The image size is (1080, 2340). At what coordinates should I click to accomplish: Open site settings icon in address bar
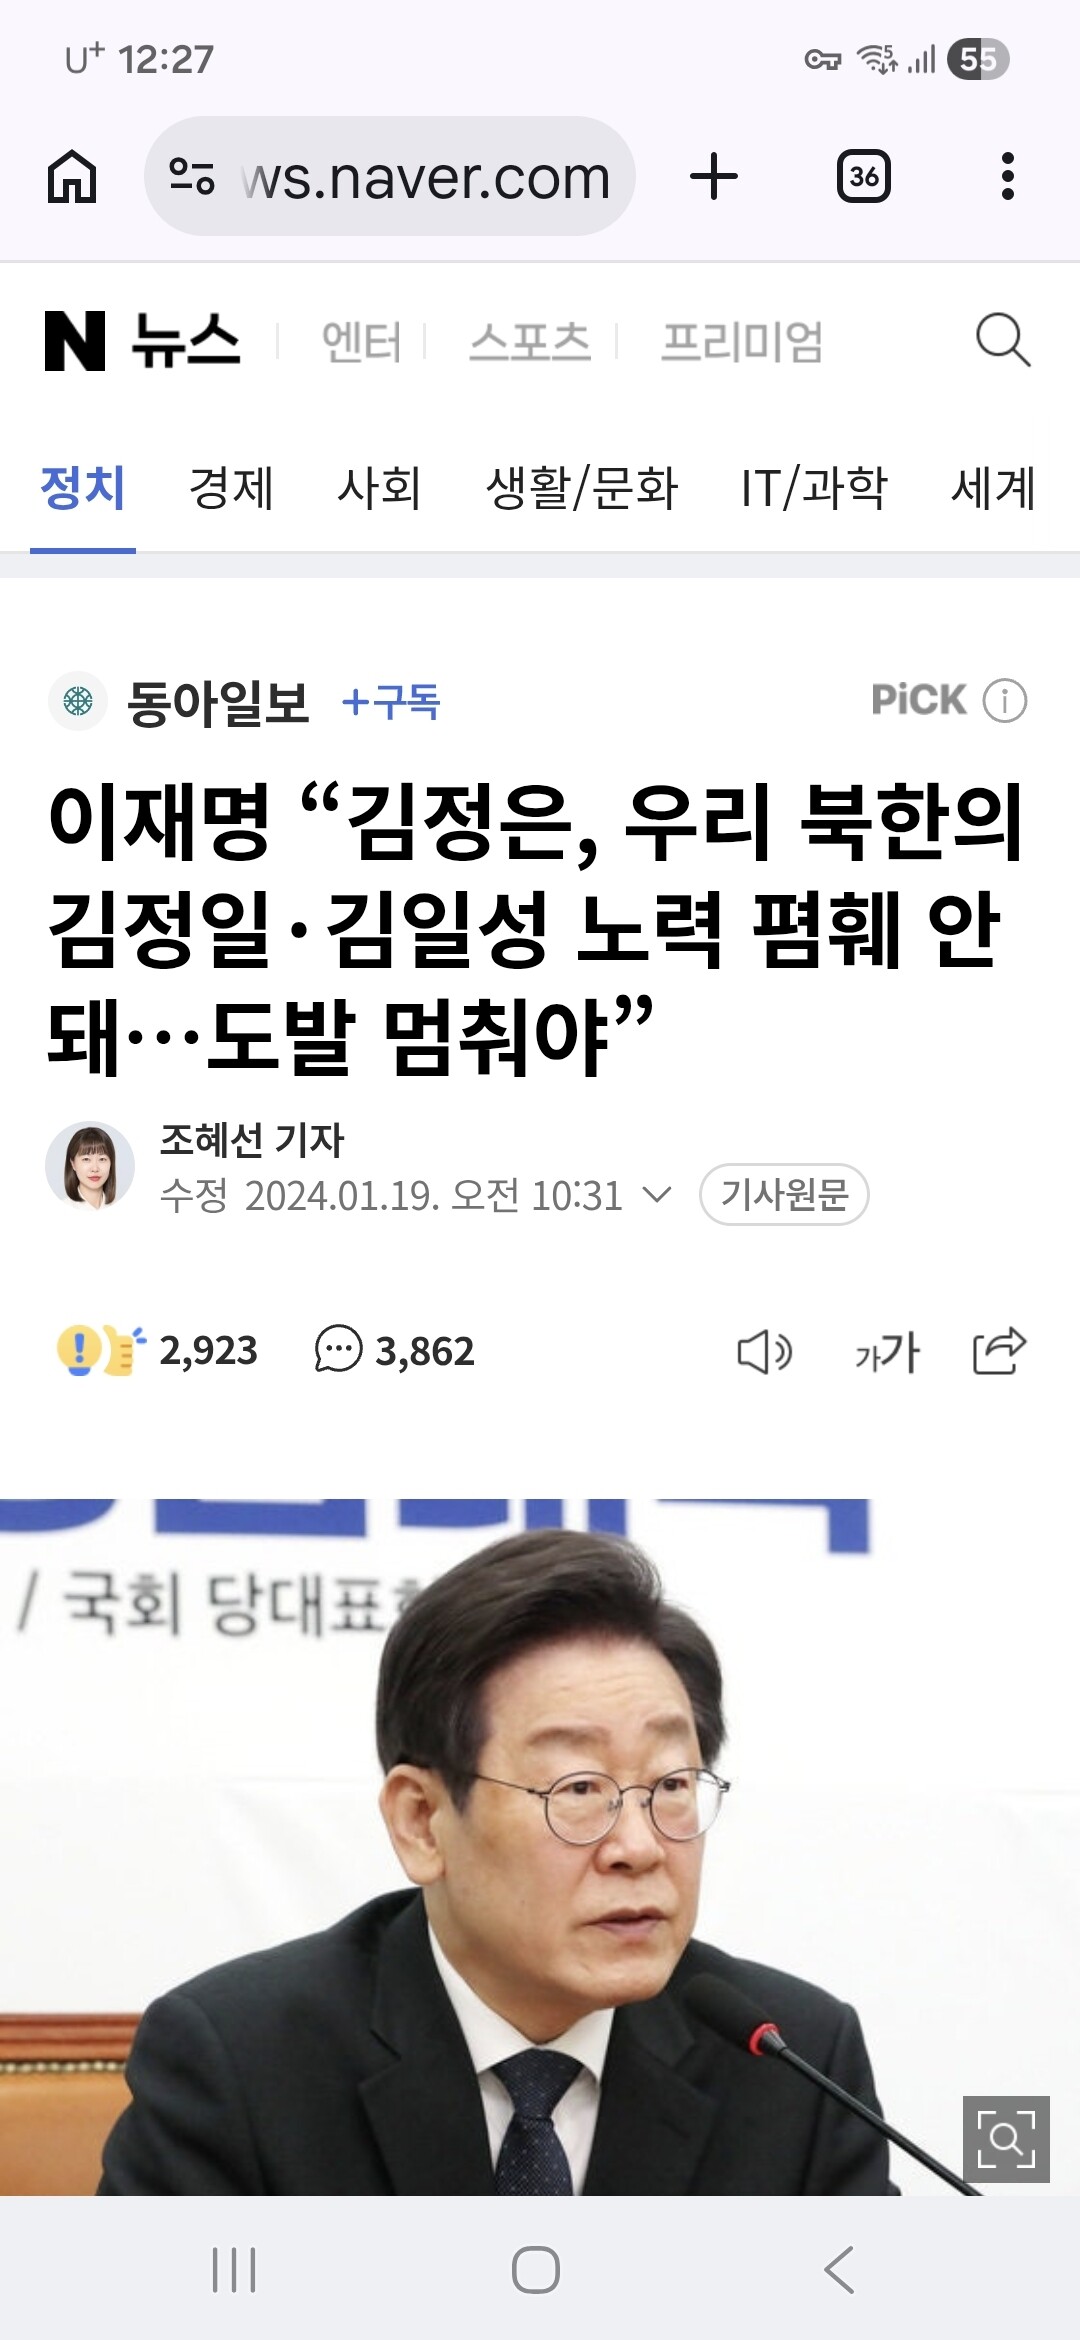pos(192,177)
